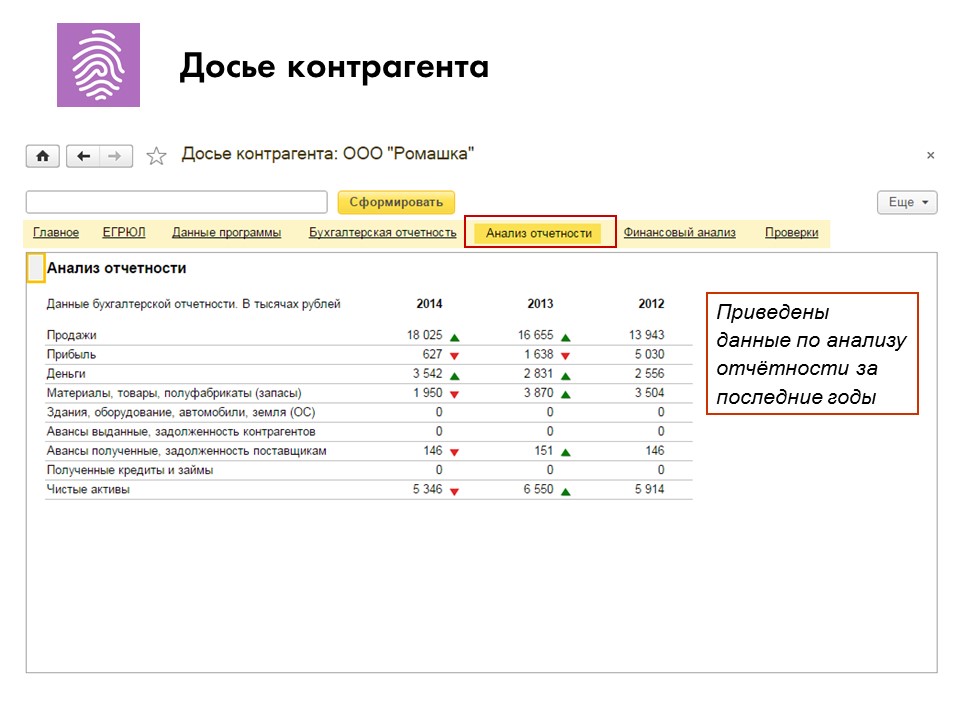Select Бухгалтерская отчетность tab
This screenshot has width=960, height=720.
pos(383,233)
